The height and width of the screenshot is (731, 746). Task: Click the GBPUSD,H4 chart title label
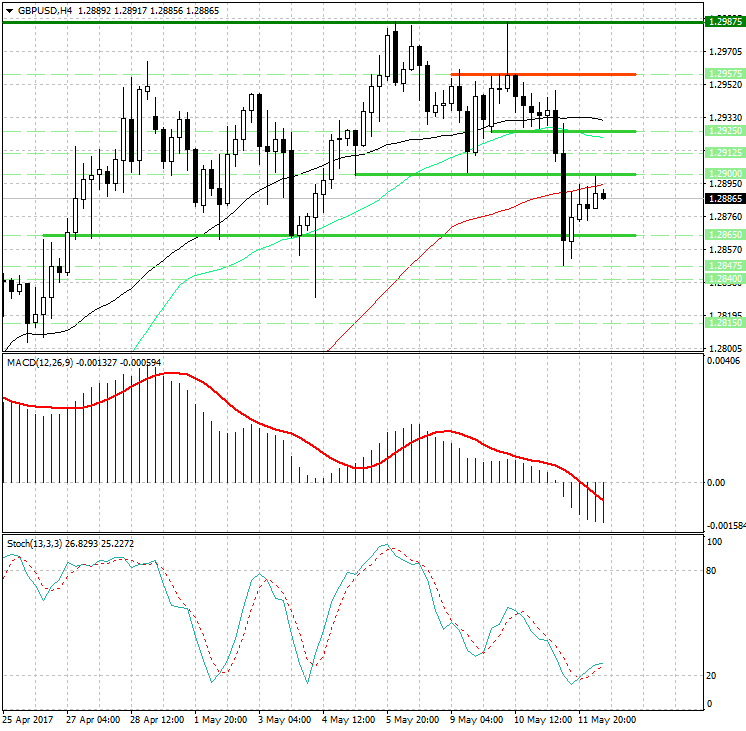pos(38,9)
